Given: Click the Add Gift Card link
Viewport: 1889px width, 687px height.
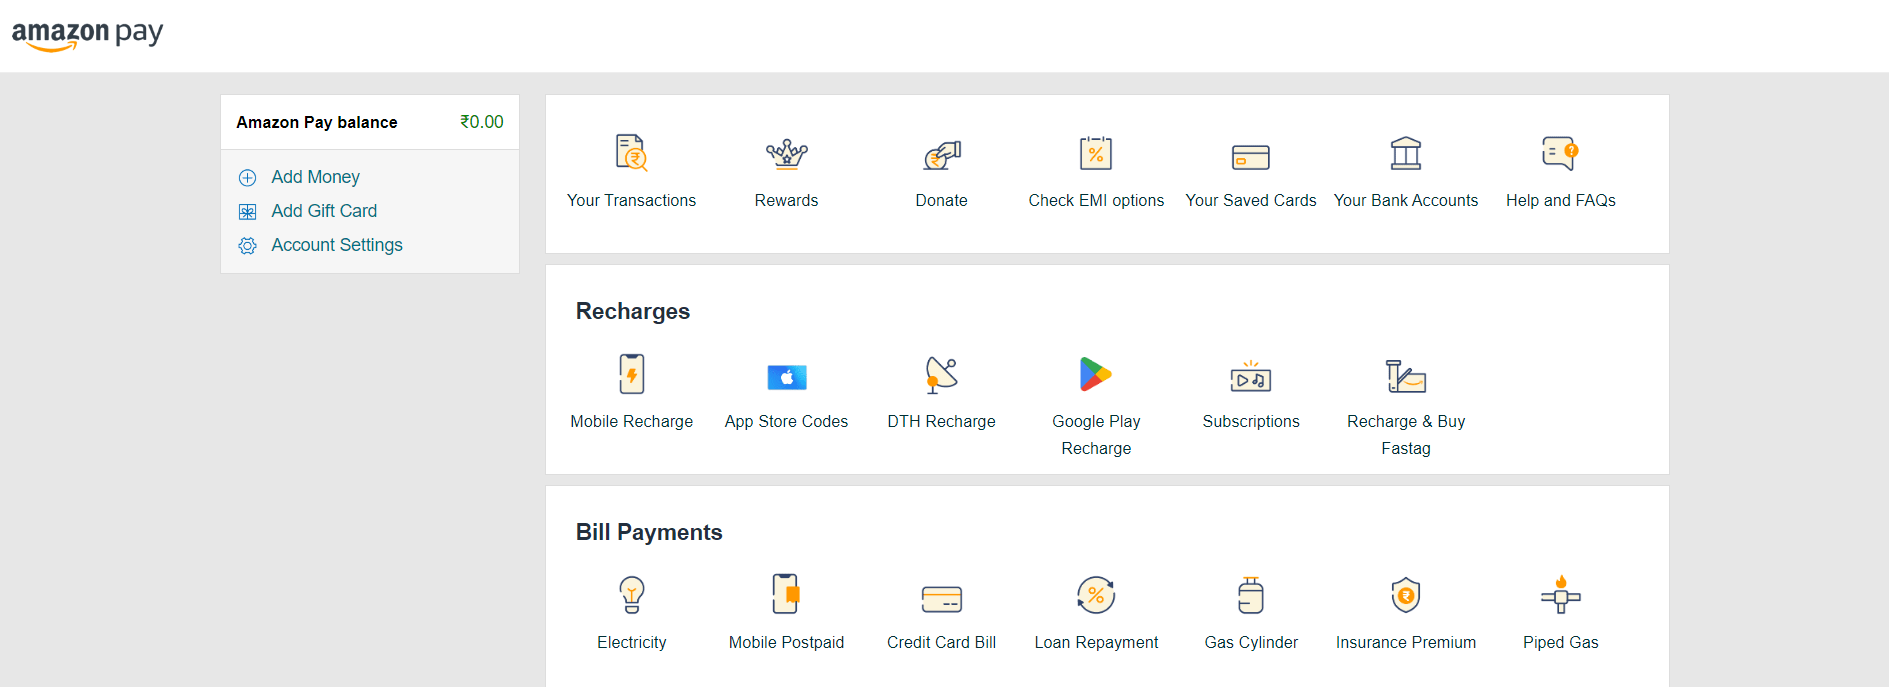Looking at the screenshot, I should pyautogui.click(x=324, y=211).
